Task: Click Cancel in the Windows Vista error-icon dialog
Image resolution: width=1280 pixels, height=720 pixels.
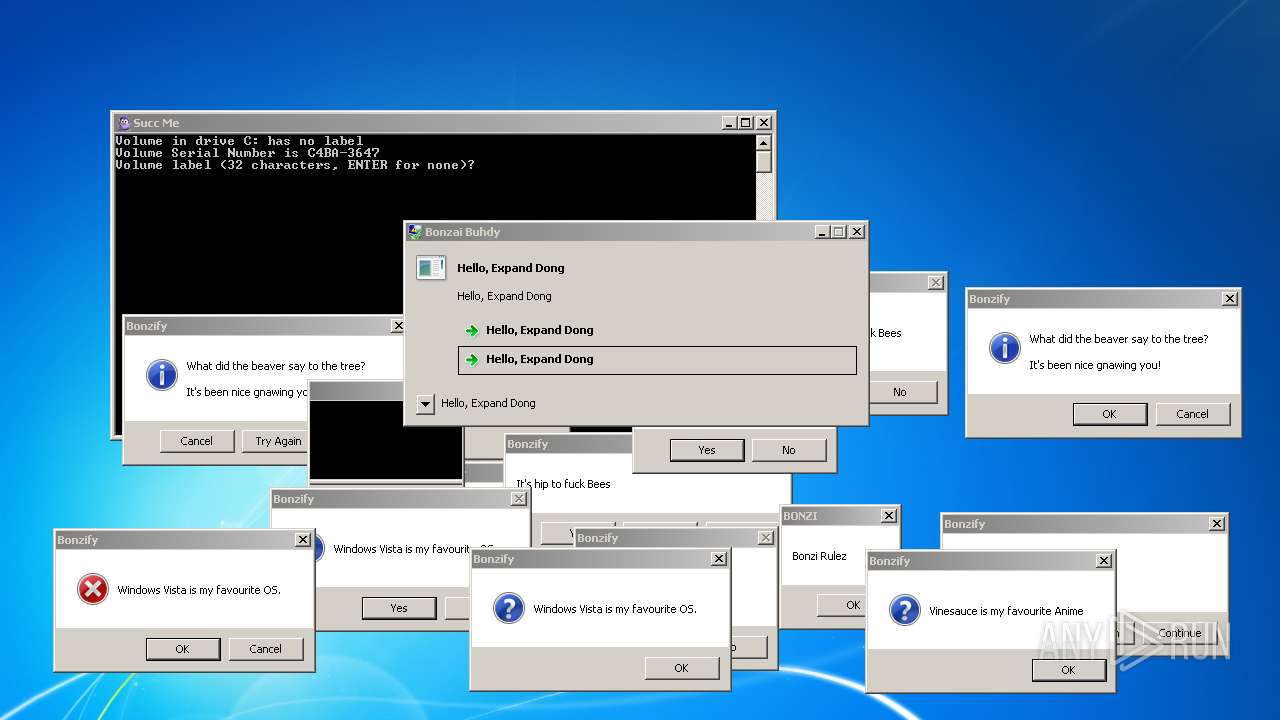Action: point(265,649)
